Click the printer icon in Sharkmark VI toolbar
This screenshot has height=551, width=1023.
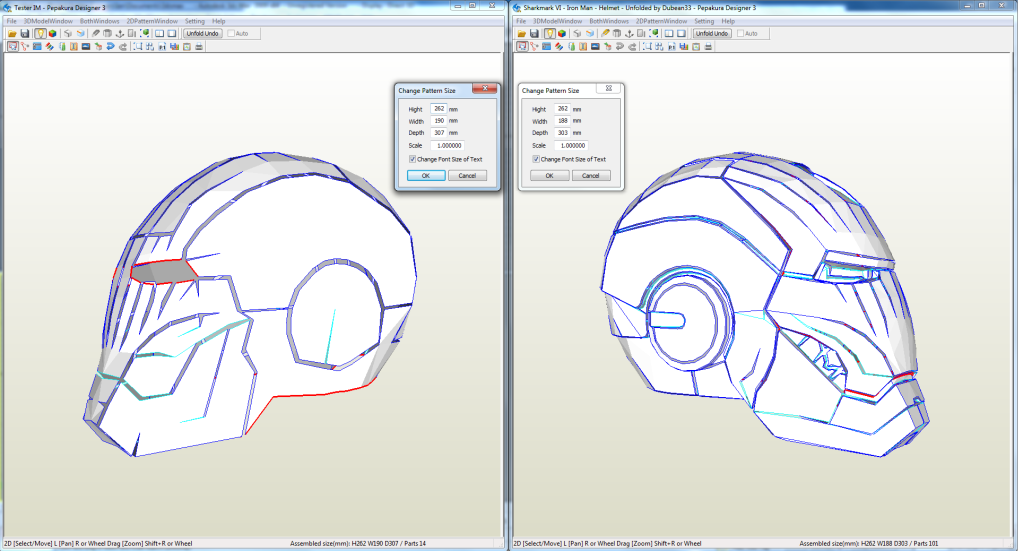click(708, 46)
